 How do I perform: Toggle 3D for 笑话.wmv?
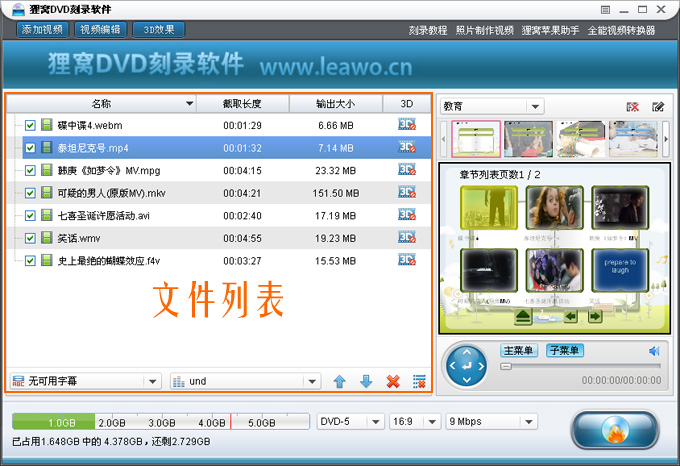point(407,238)
